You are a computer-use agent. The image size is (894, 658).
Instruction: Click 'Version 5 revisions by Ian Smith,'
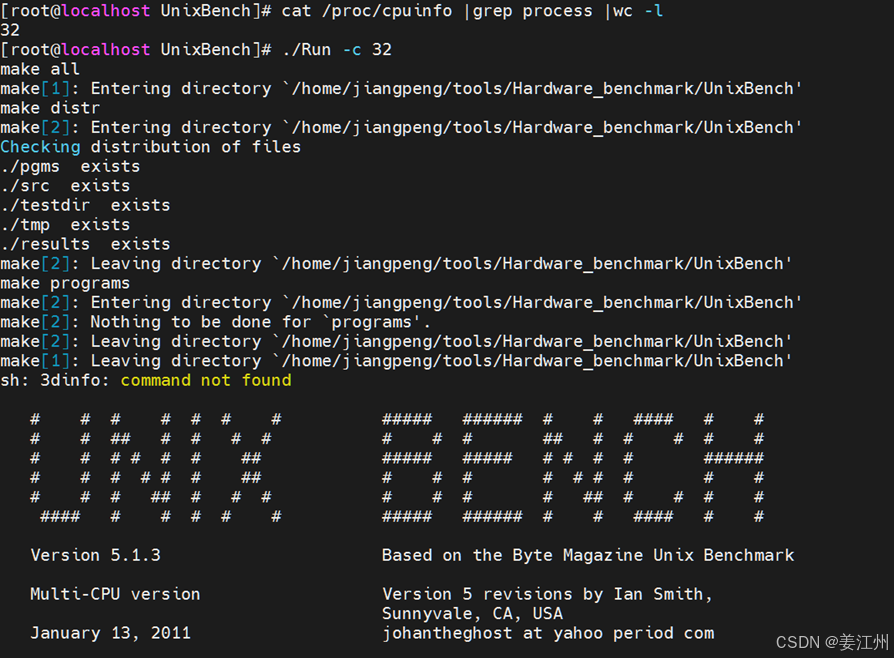(x=547, y=594)
